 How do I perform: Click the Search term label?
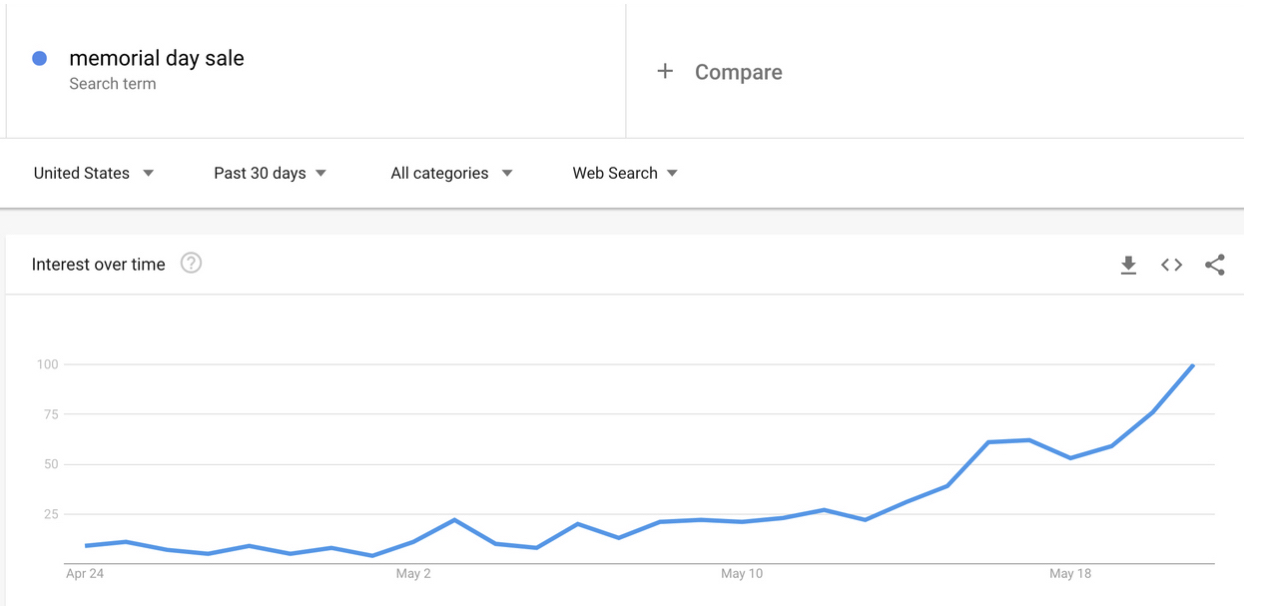(x=113, y=84)
